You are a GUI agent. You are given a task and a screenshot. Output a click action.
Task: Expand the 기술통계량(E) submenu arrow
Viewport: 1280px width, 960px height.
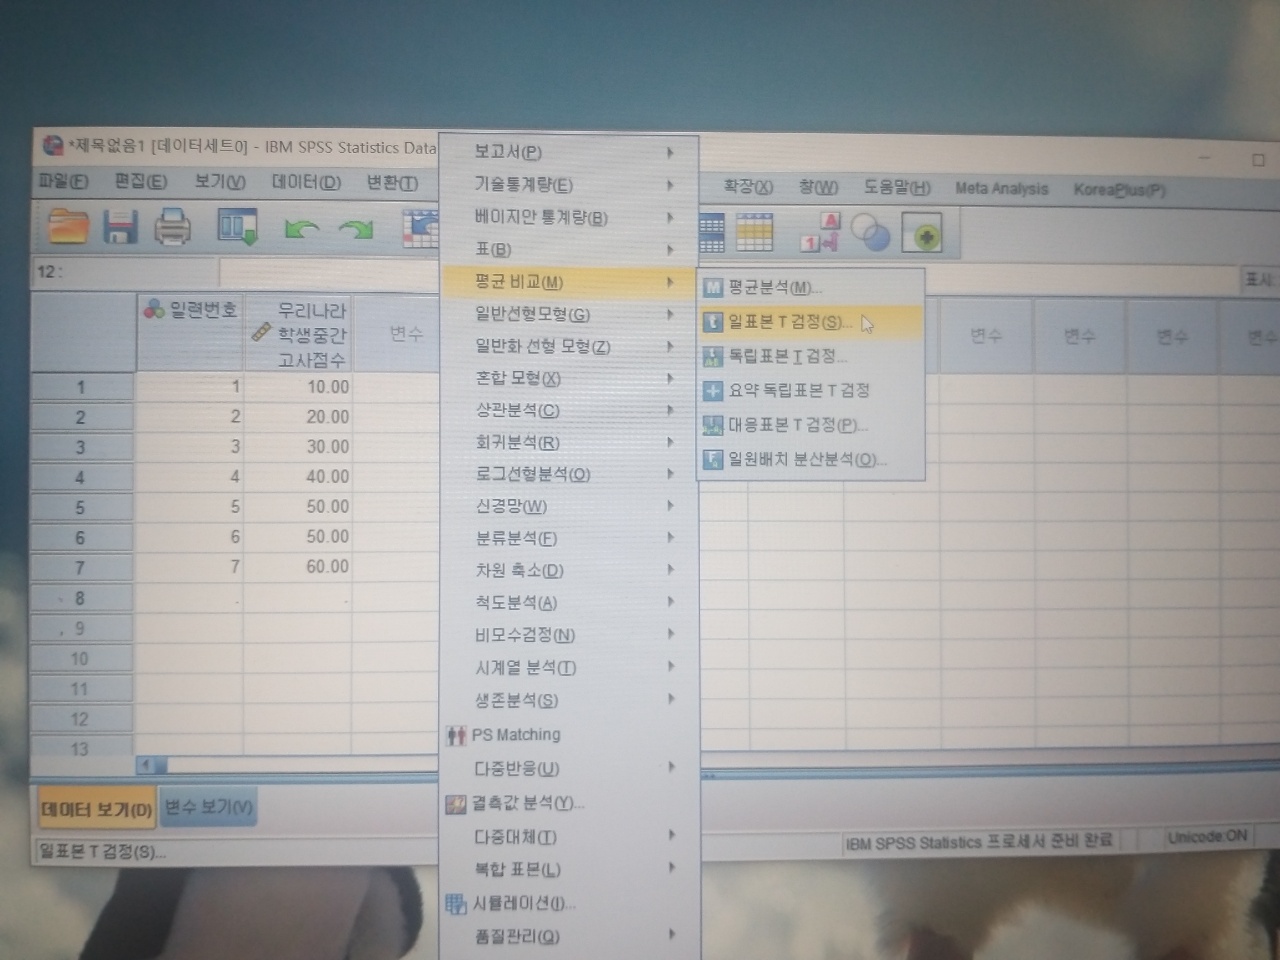(x=670, y=185)
